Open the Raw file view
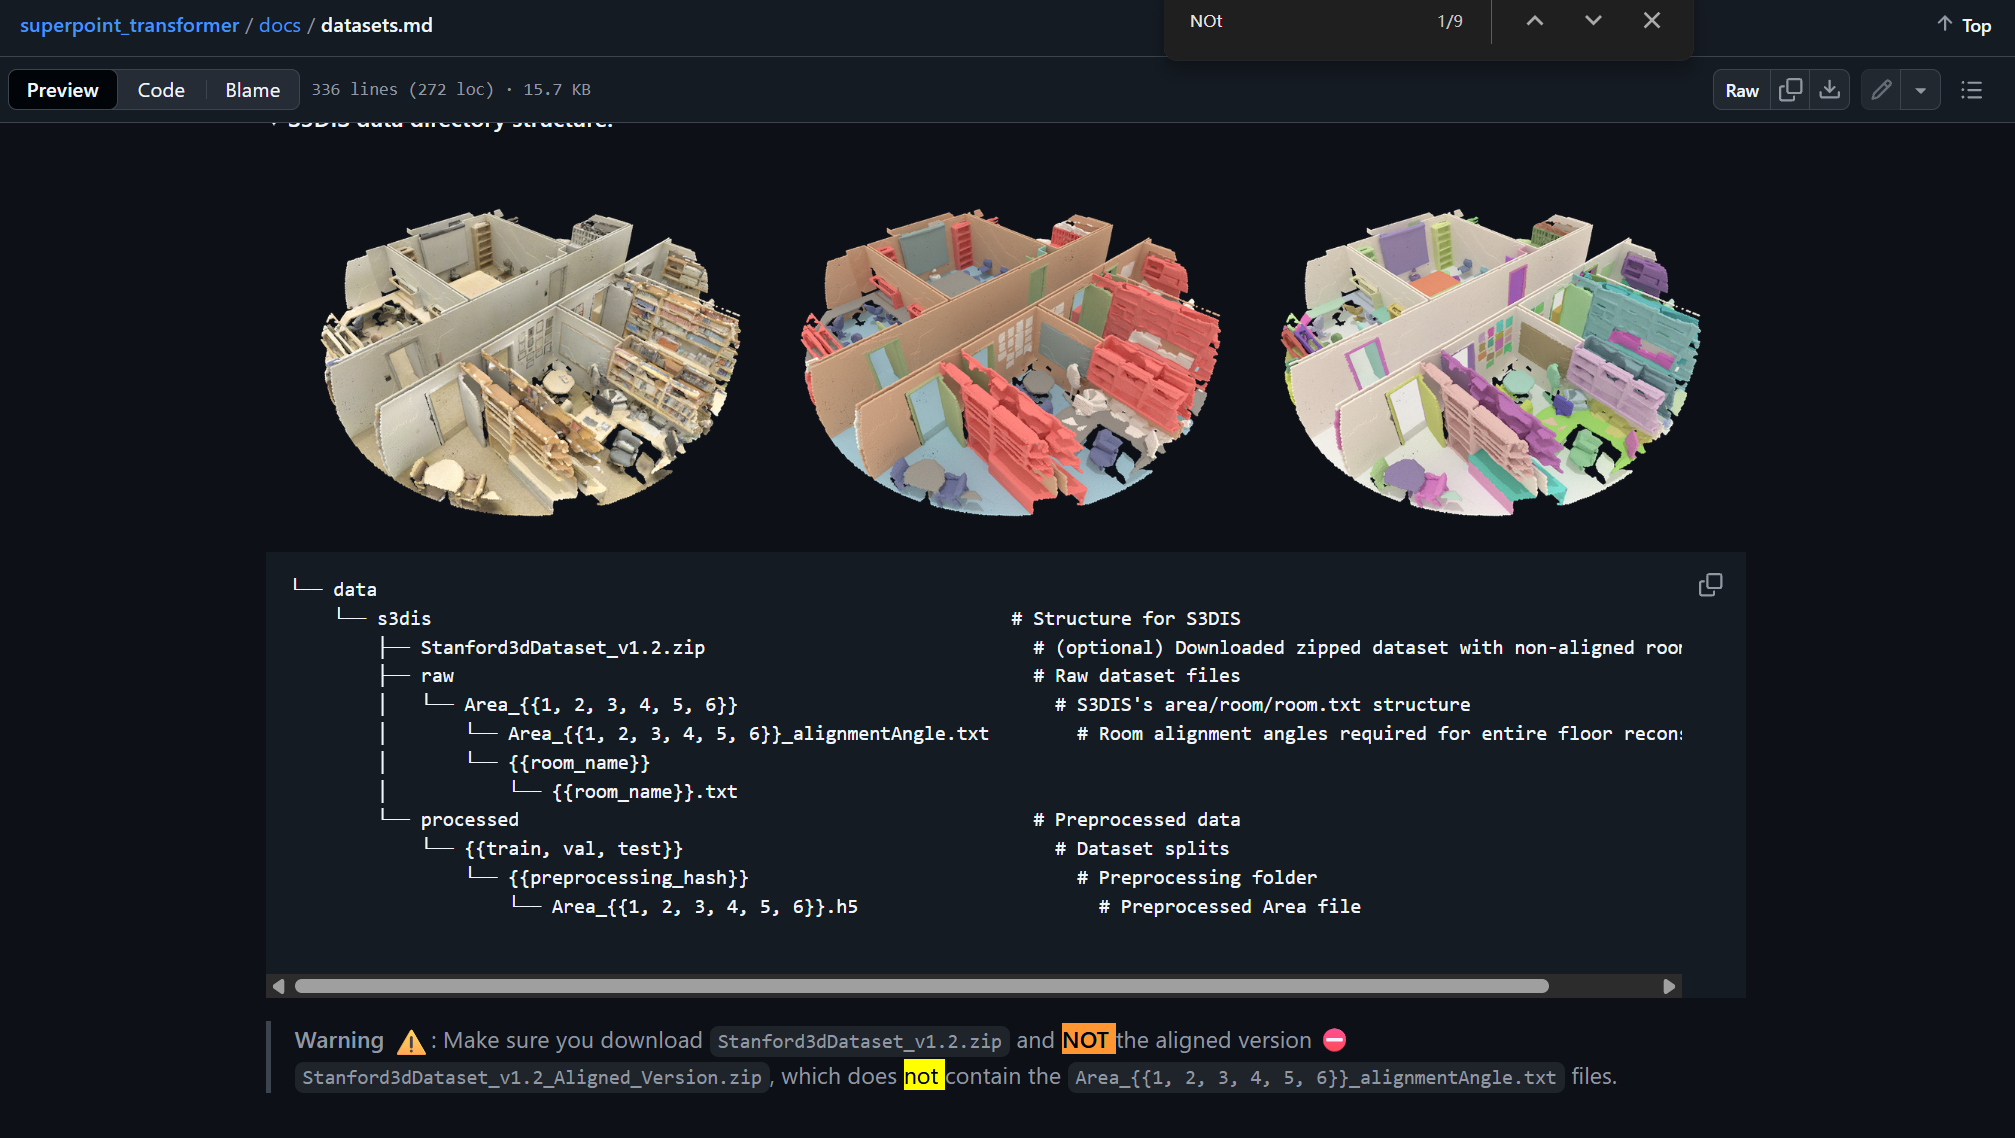Viewport: 2015px width, 1138px height. click(x=1741, y=90)
